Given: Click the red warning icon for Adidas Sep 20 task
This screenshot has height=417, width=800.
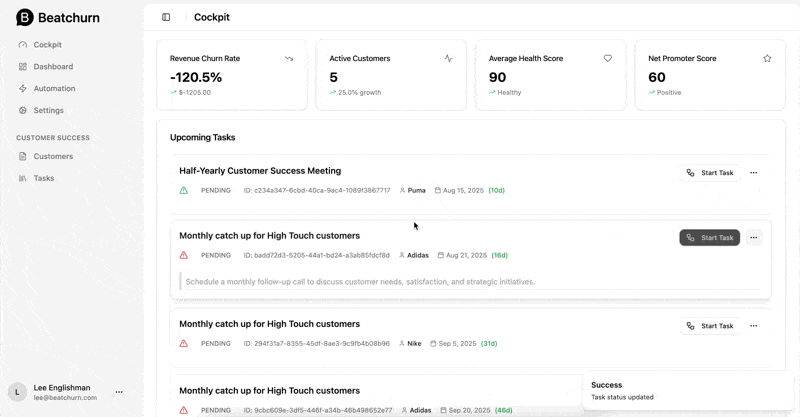Looking at the screenshot, I should pyautogui.click(x=184, y=410).
